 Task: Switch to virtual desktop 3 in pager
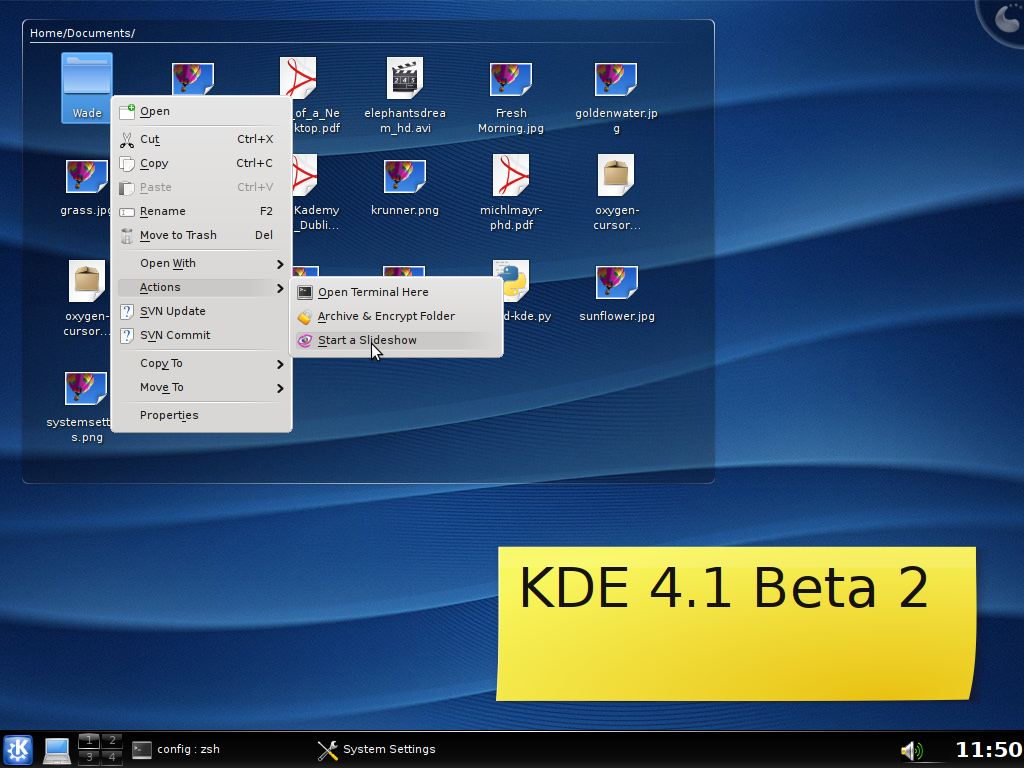(89, 758)
